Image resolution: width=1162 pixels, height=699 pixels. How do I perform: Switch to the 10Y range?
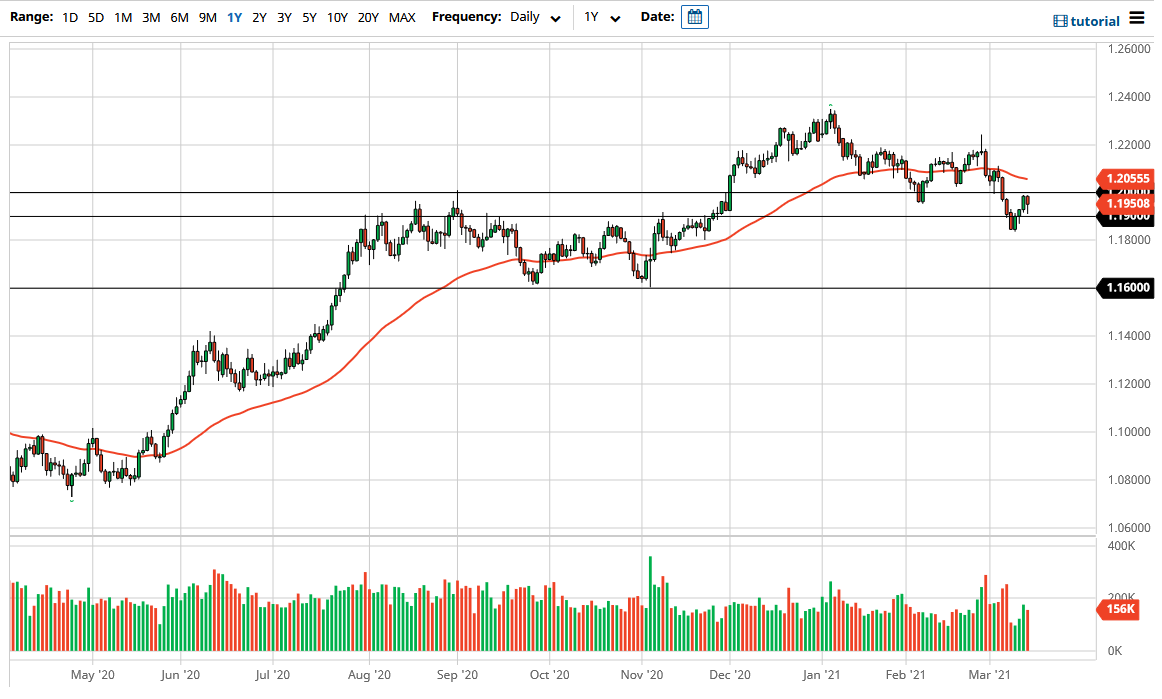[337, 17]
